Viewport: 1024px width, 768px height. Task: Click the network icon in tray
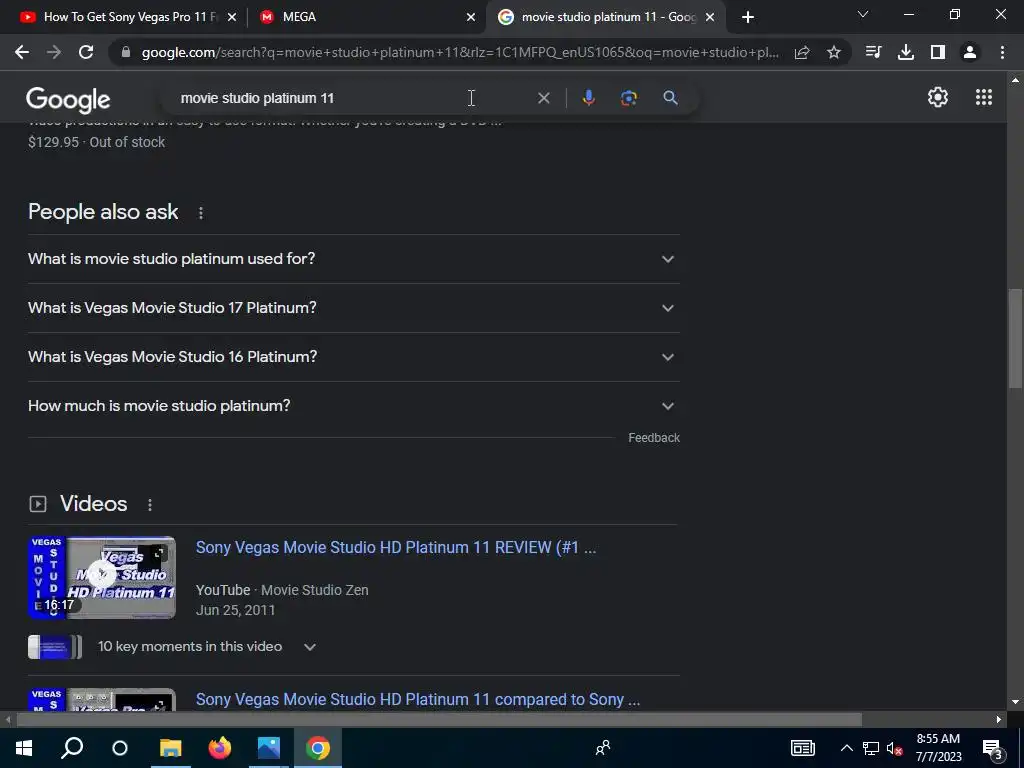(x=871, y=748)
